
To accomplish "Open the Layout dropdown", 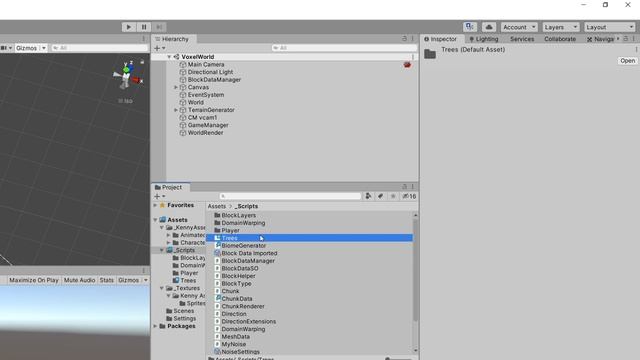I will point(610,27).
